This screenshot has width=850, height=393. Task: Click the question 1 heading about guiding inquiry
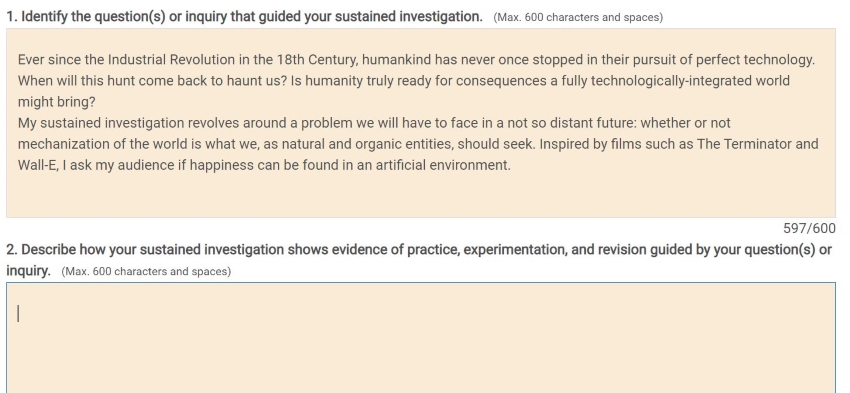(x=244, y=17)
